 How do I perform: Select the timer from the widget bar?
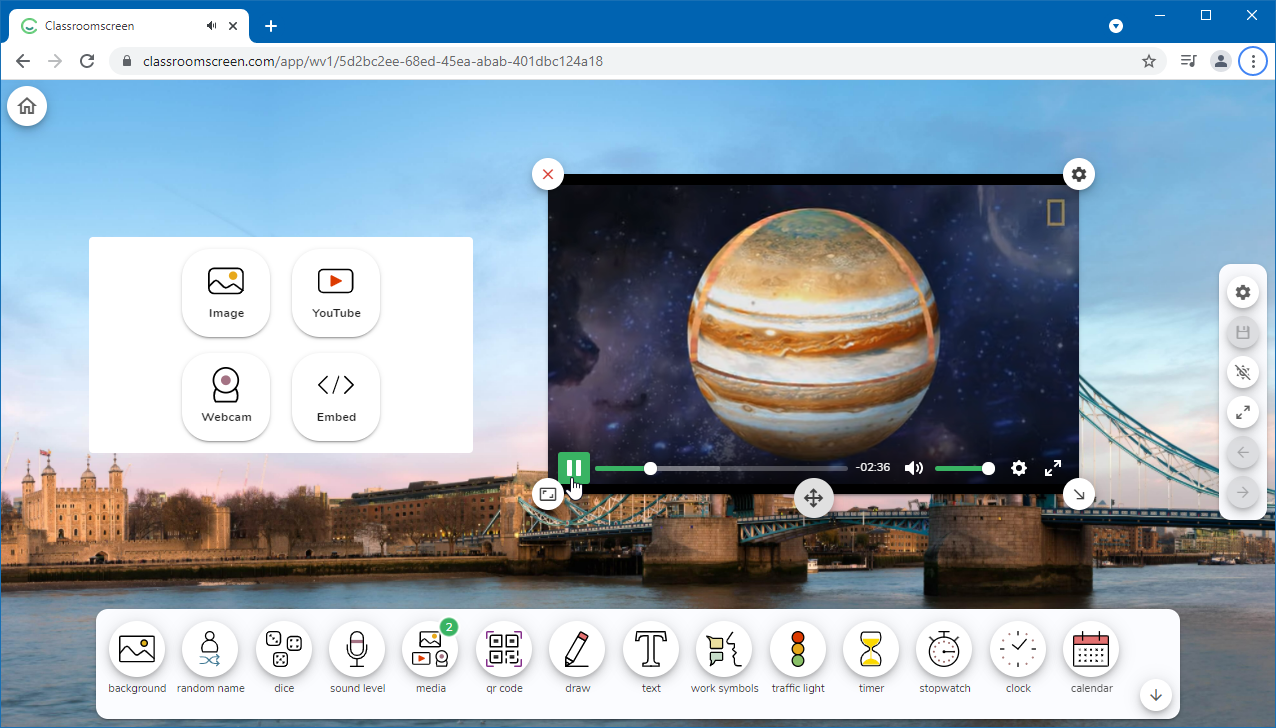870,649
